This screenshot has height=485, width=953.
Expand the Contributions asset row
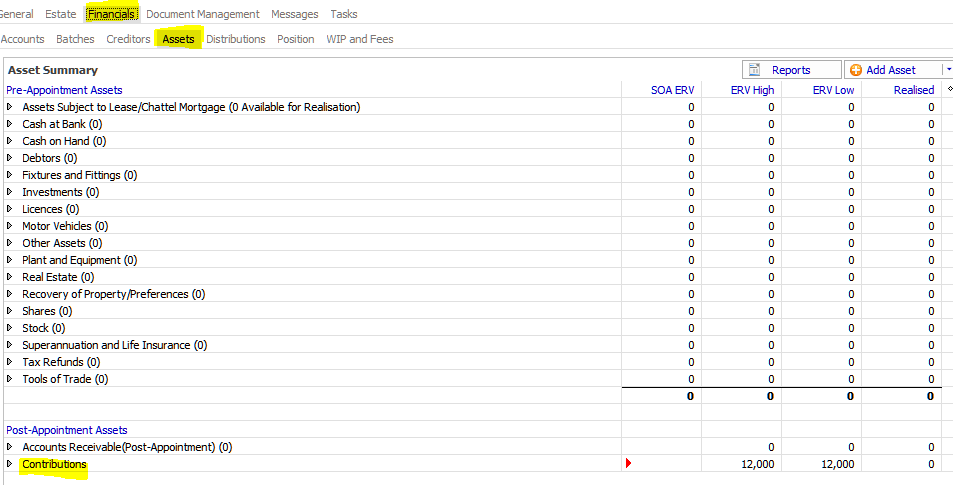tap(10, 464)
